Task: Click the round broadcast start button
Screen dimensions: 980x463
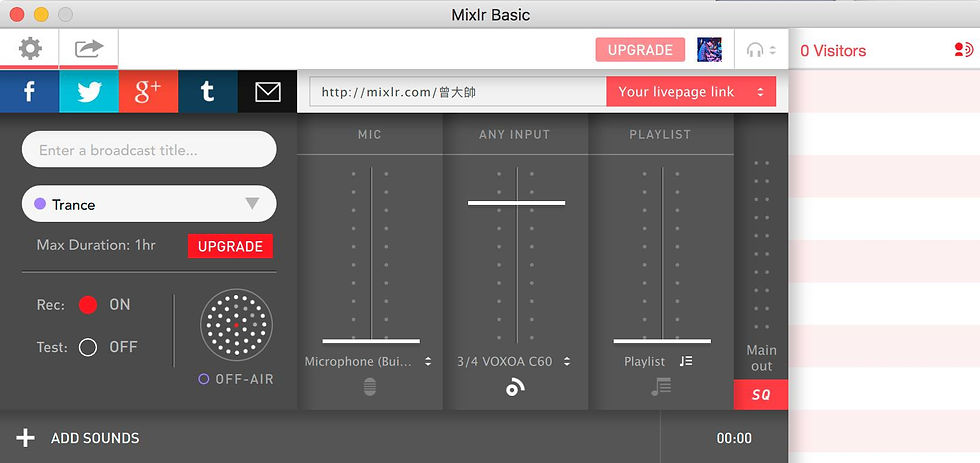Action: (236, 325)
